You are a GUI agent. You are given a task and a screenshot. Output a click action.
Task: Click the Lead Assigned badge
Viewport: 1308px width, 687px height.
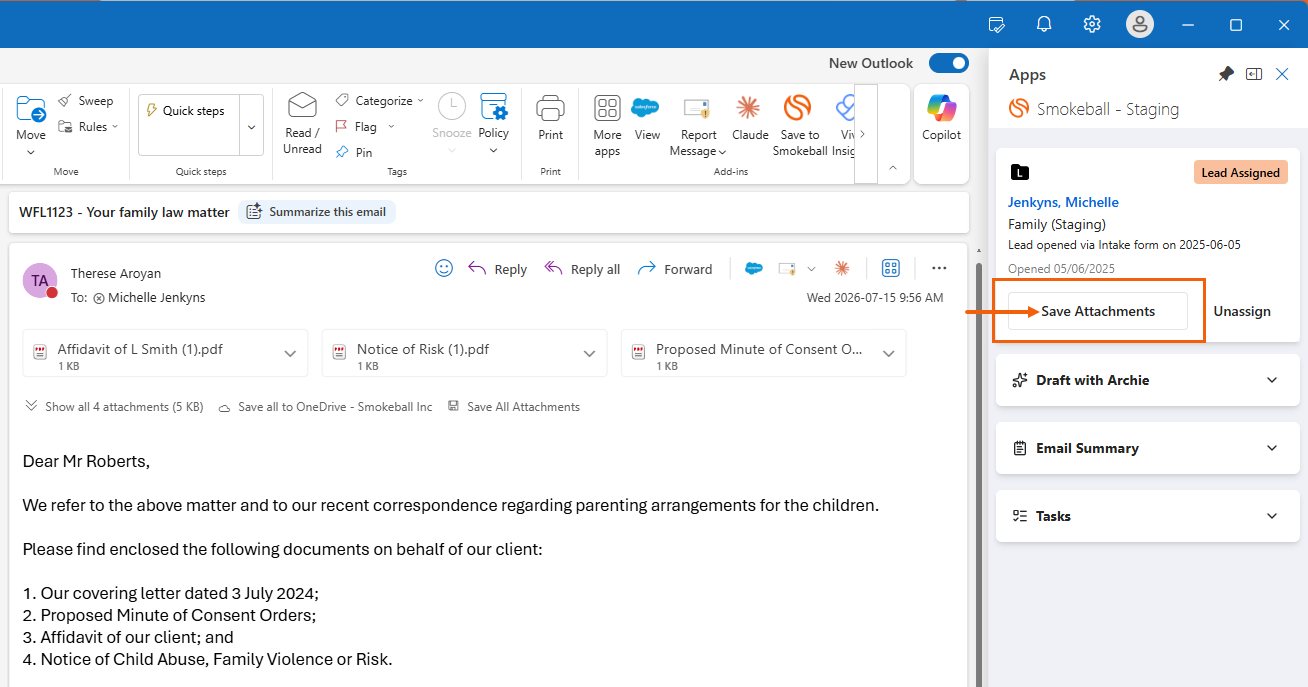(1240, 173)
